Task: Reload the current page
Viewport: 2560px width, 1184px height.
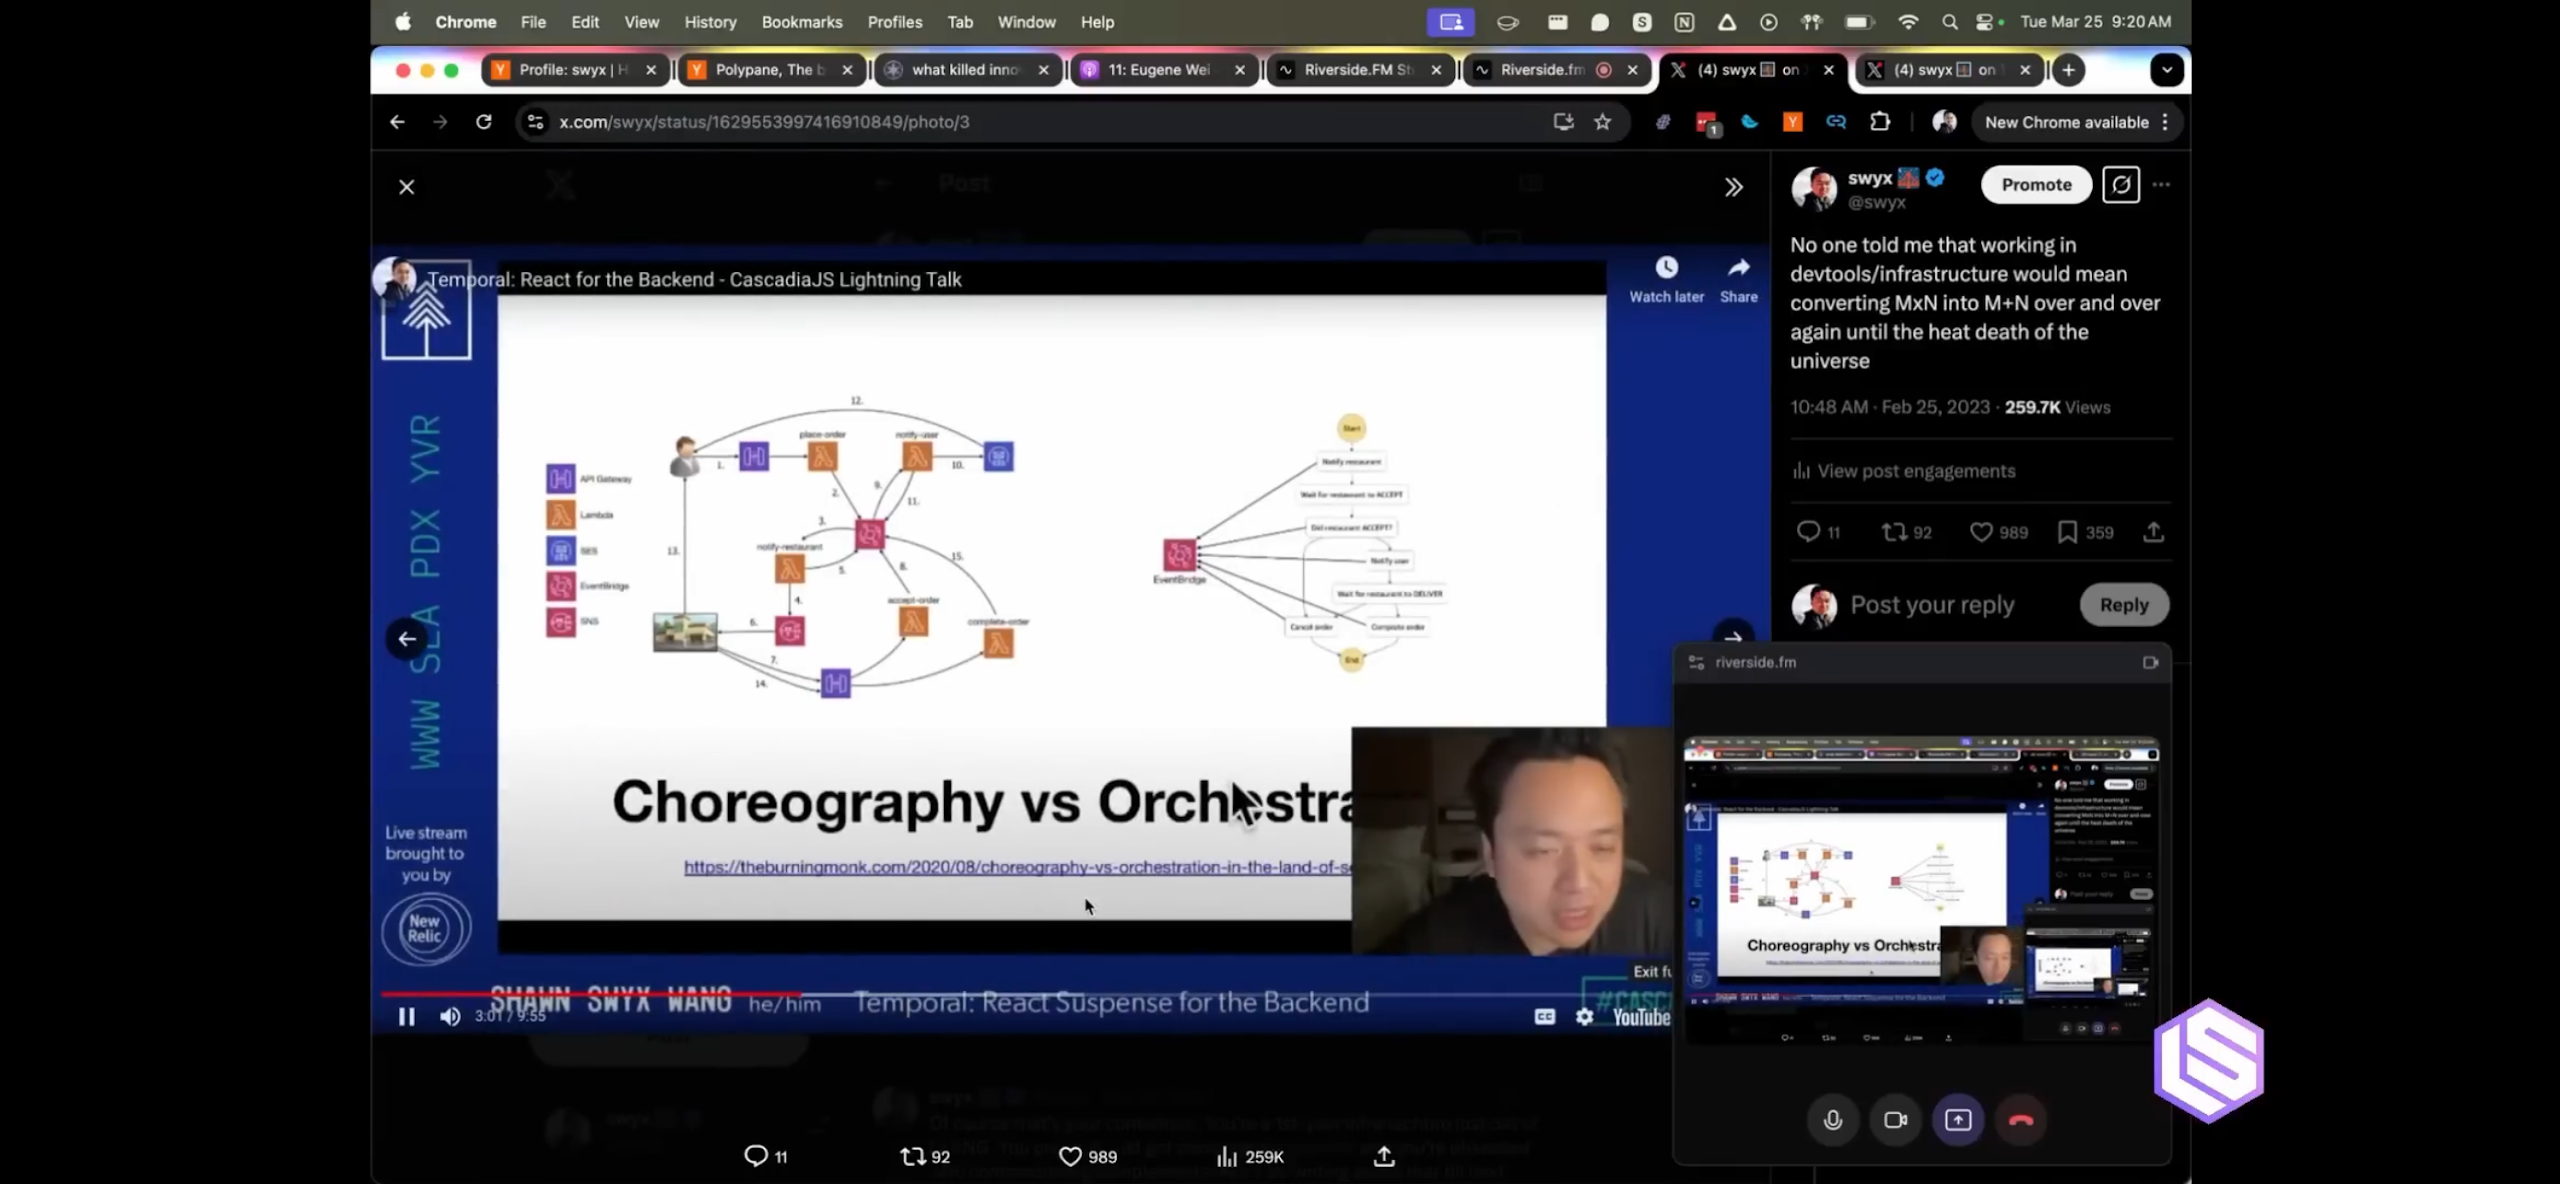Action: click(484, 121)
